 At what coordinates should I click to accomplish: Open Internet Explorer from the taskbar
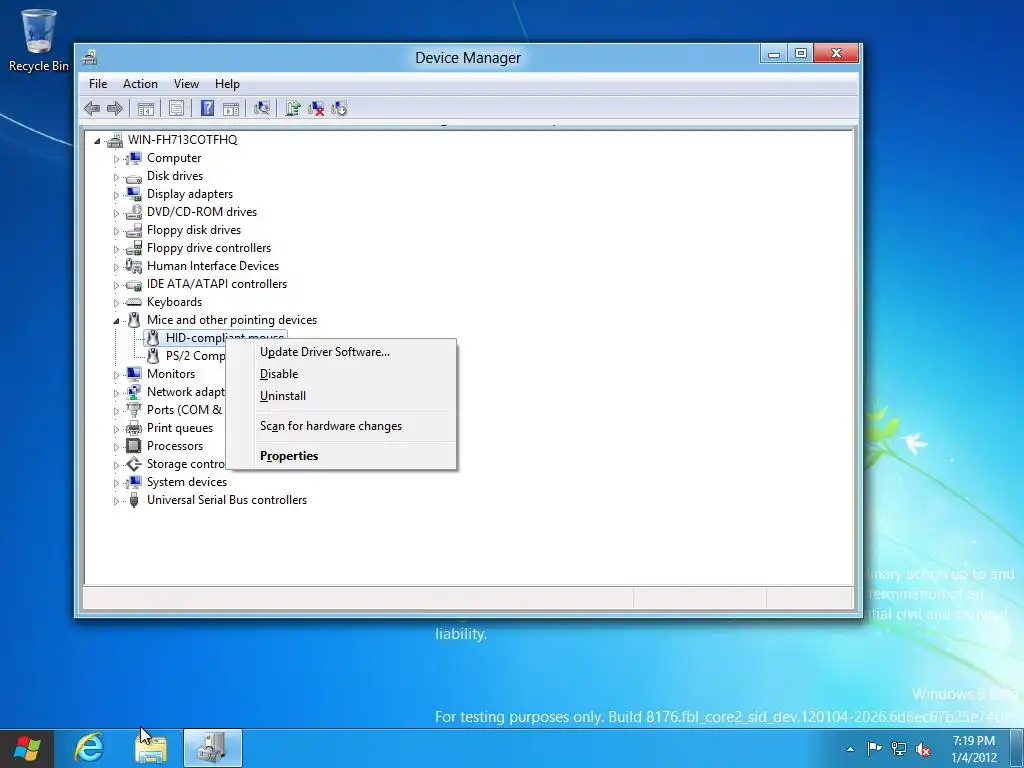(89, 748)
